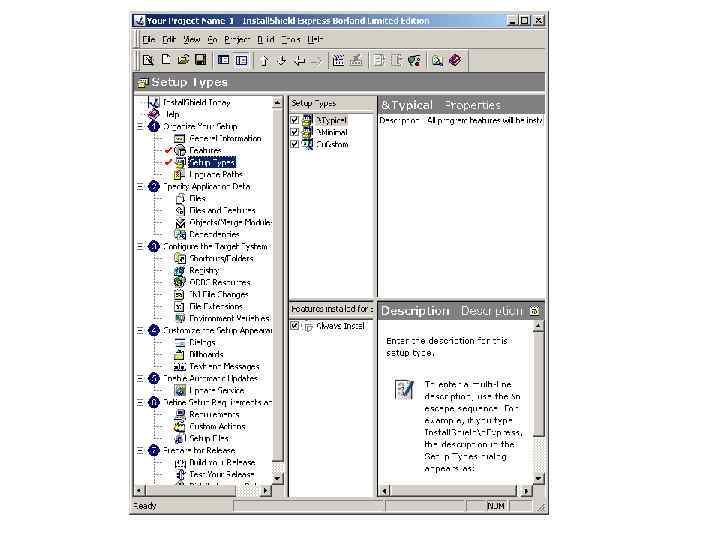Open the Edit menu
The width and height of the screenshot is (720, 540).
coord(169,39)
